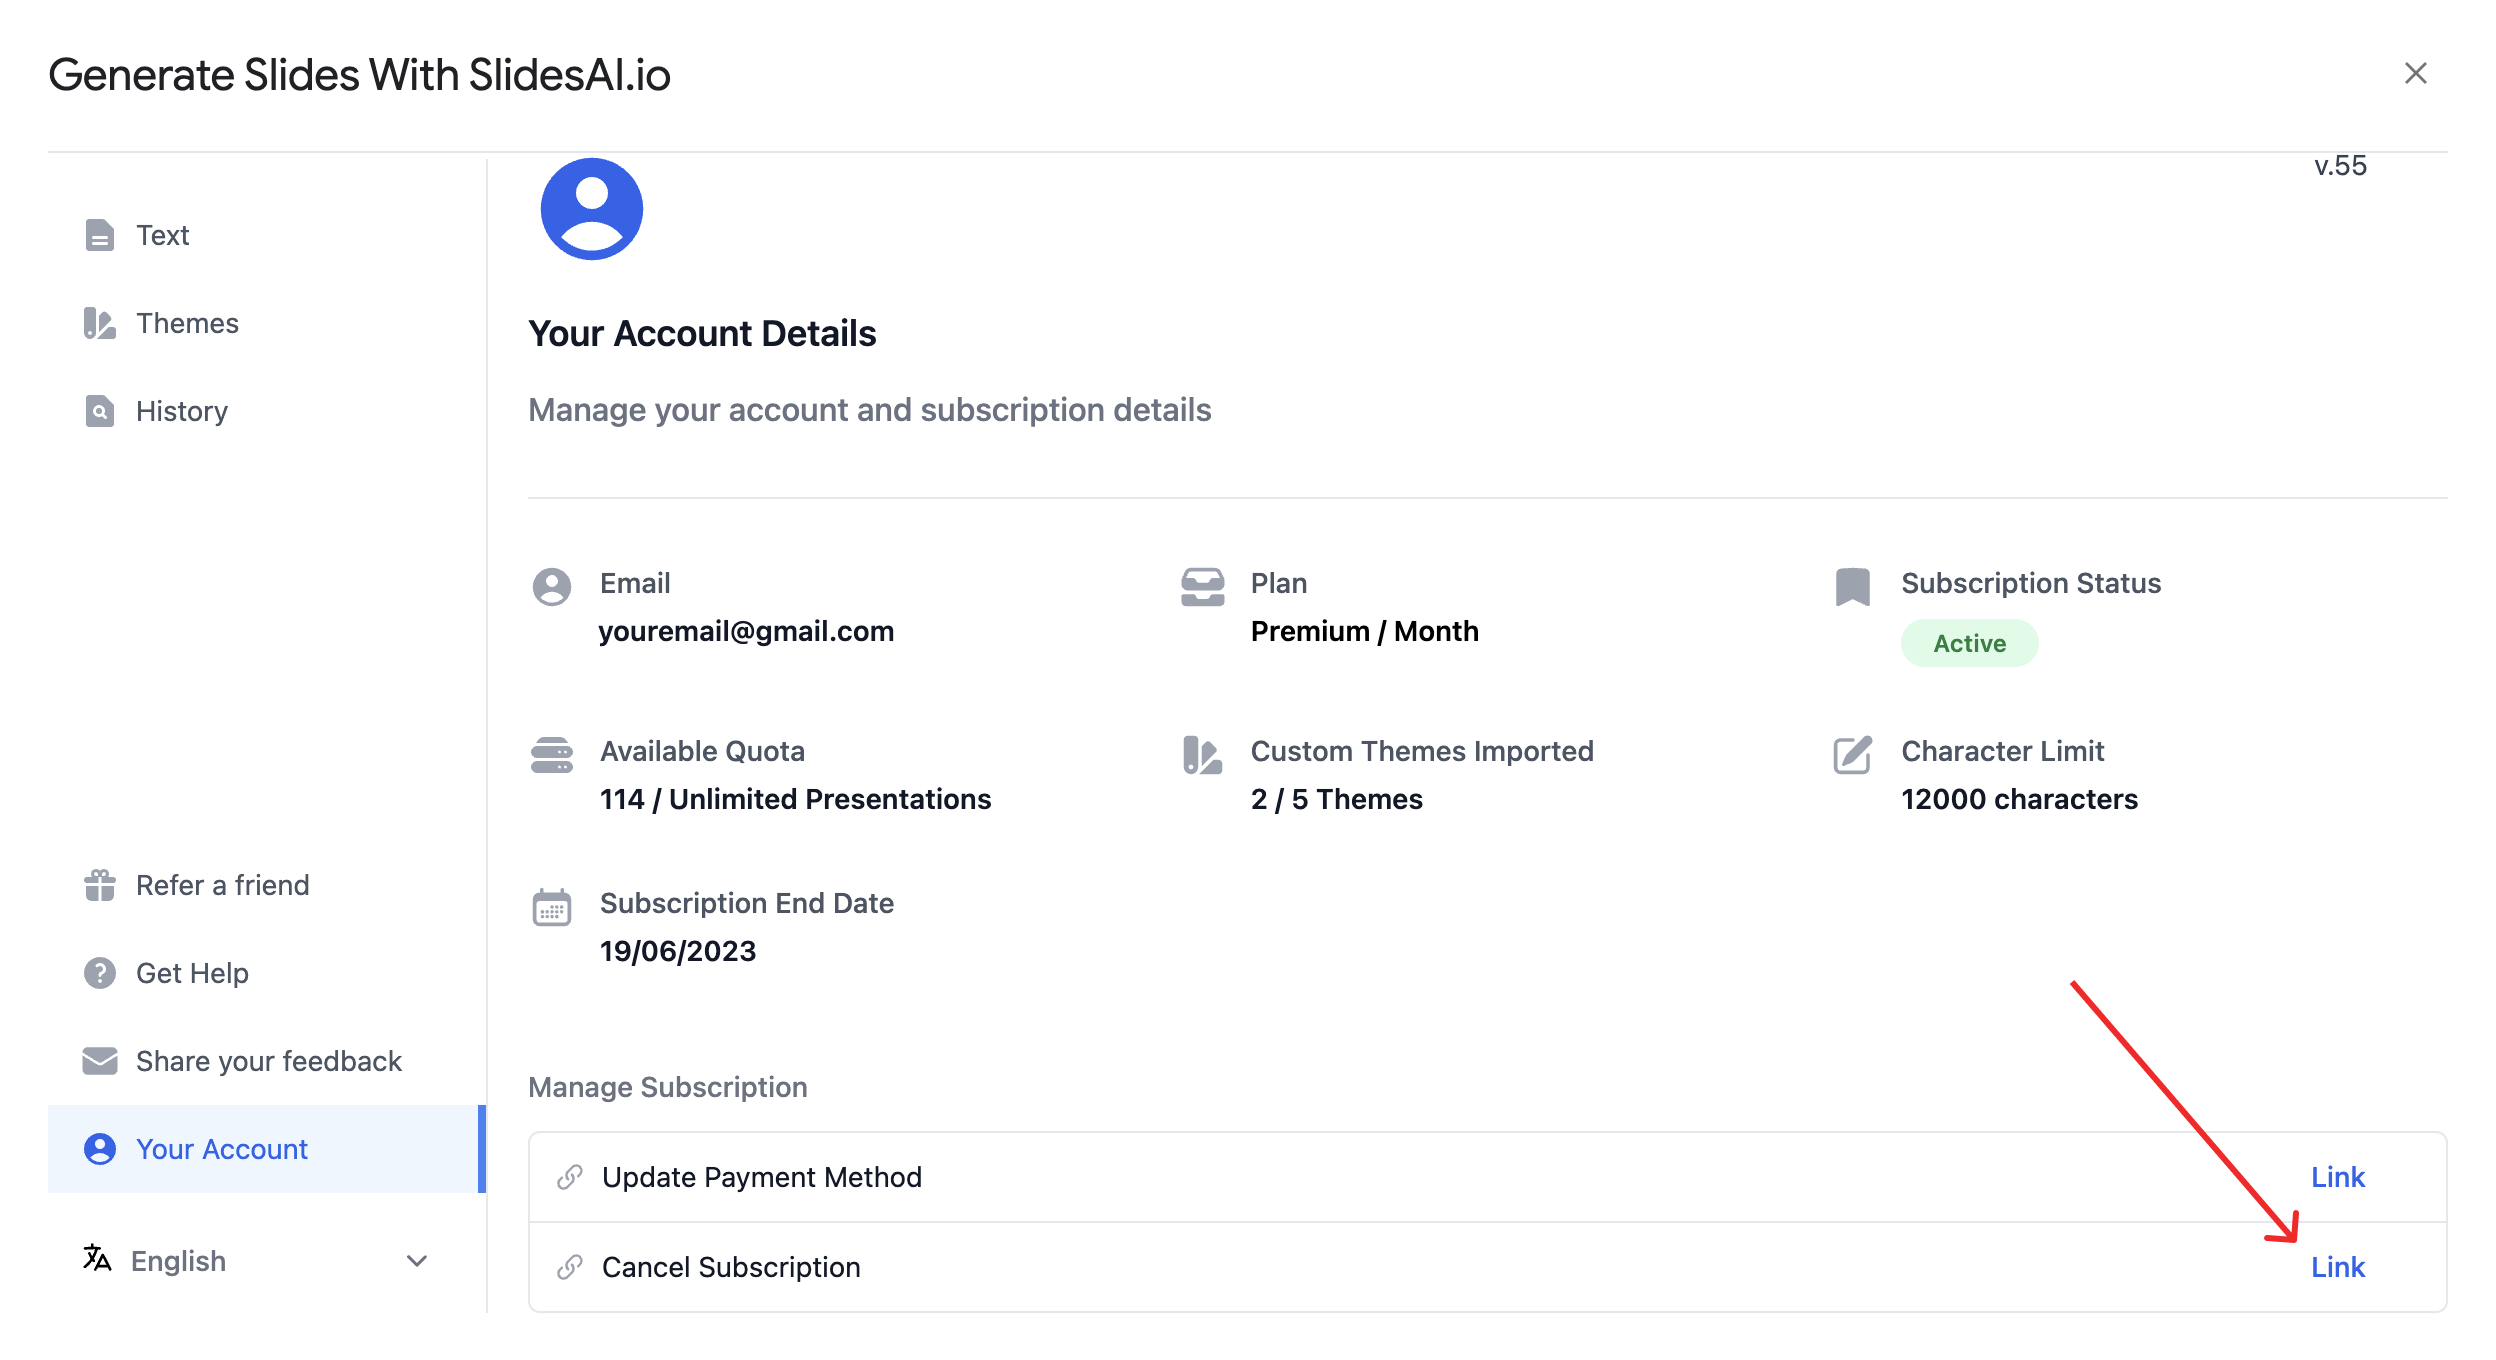Viewport: 2496px width, 1360px height.
Task: Click the Subscription End Date calendar icon
Action: [551, 907]
